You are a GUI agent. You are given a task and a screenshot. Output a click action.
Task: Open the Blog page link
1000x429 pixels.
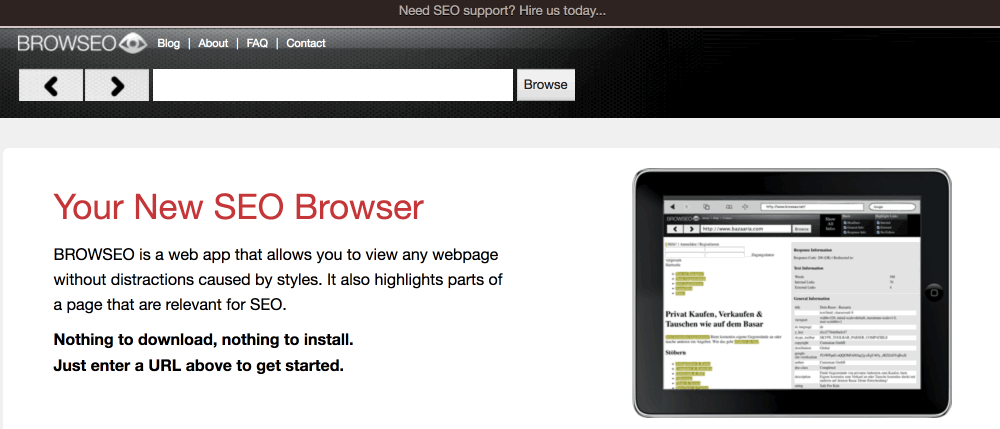[x=168, y=43]
